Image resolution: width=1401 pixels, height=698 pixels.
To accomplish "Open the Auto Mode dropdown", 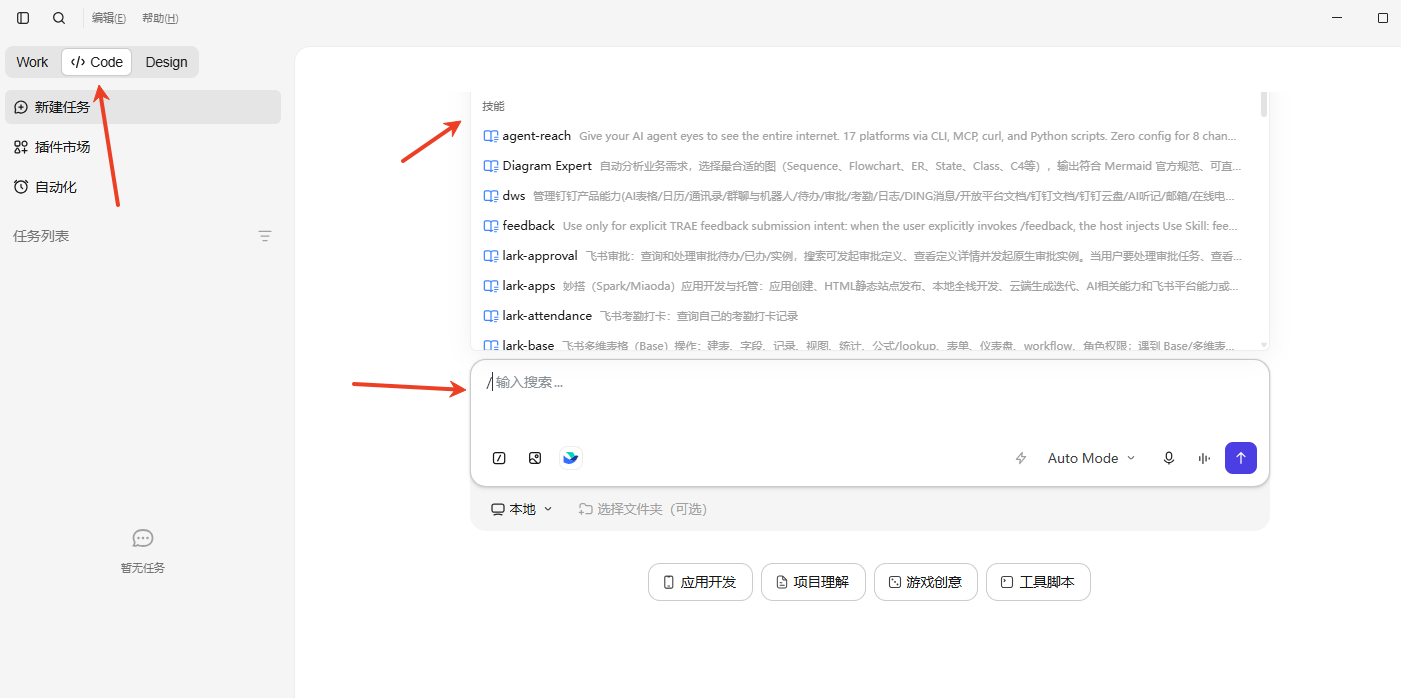I will pos(1091,458).
